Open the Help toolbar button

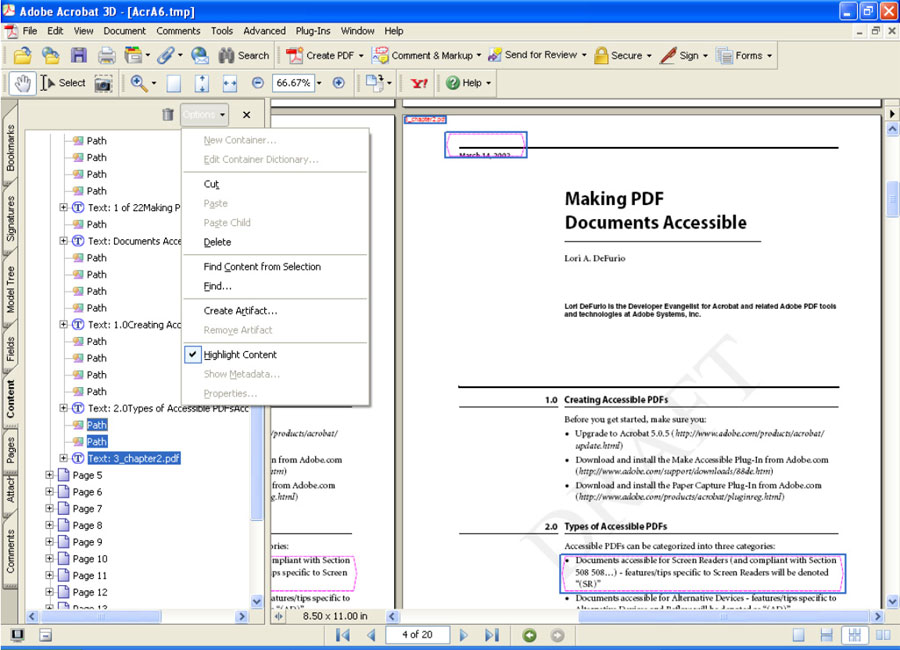click(468, 83)
